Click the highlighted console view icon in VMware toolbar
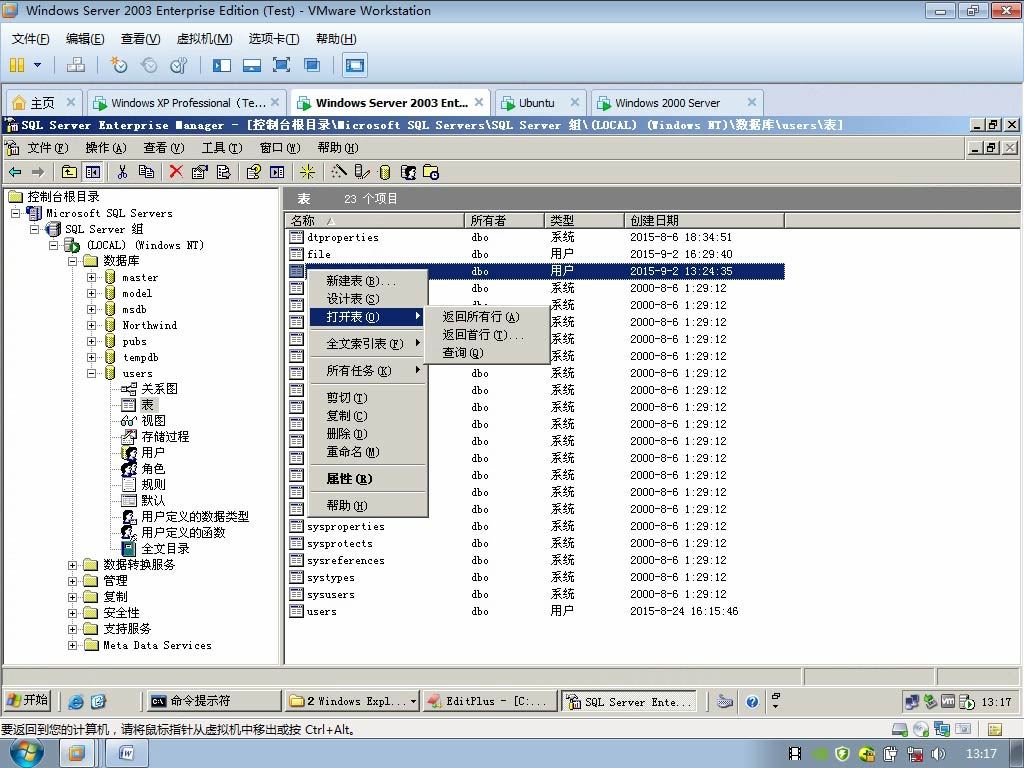The image size is (1024, 768). tap(355, 65)
